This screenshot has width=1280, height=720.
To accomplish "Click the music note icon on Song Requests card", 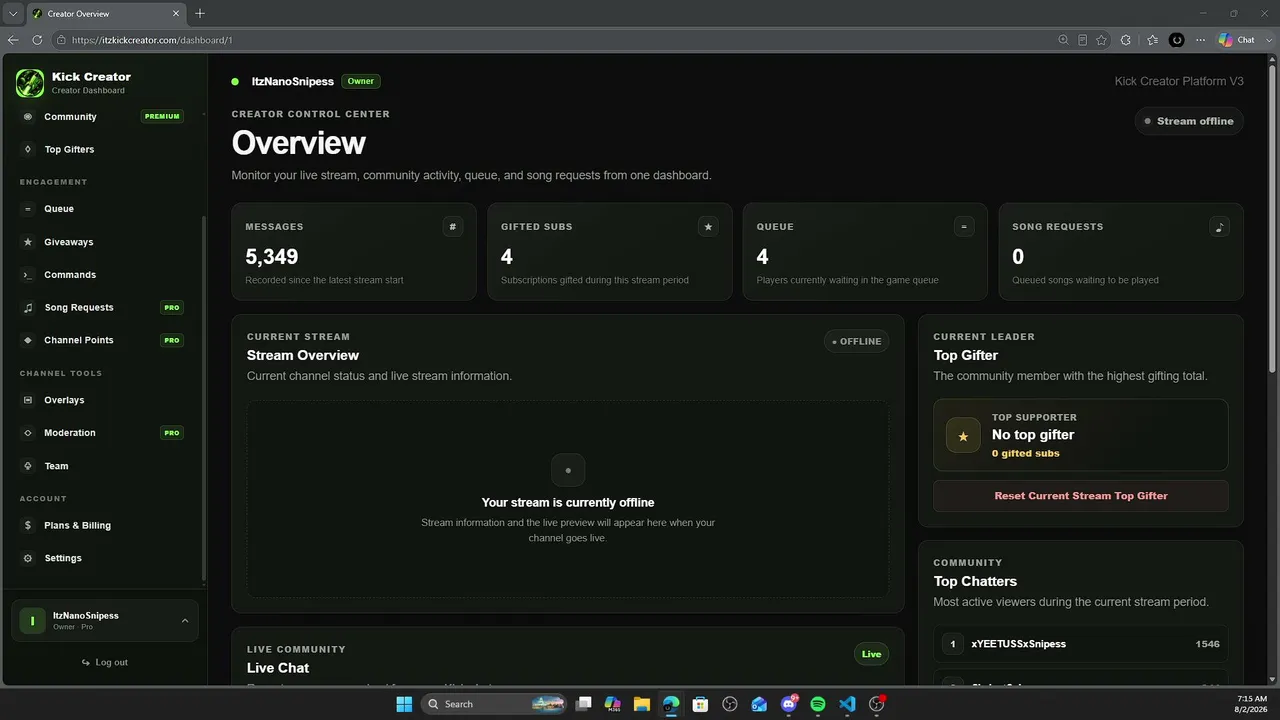I will tap(1219, 227).
